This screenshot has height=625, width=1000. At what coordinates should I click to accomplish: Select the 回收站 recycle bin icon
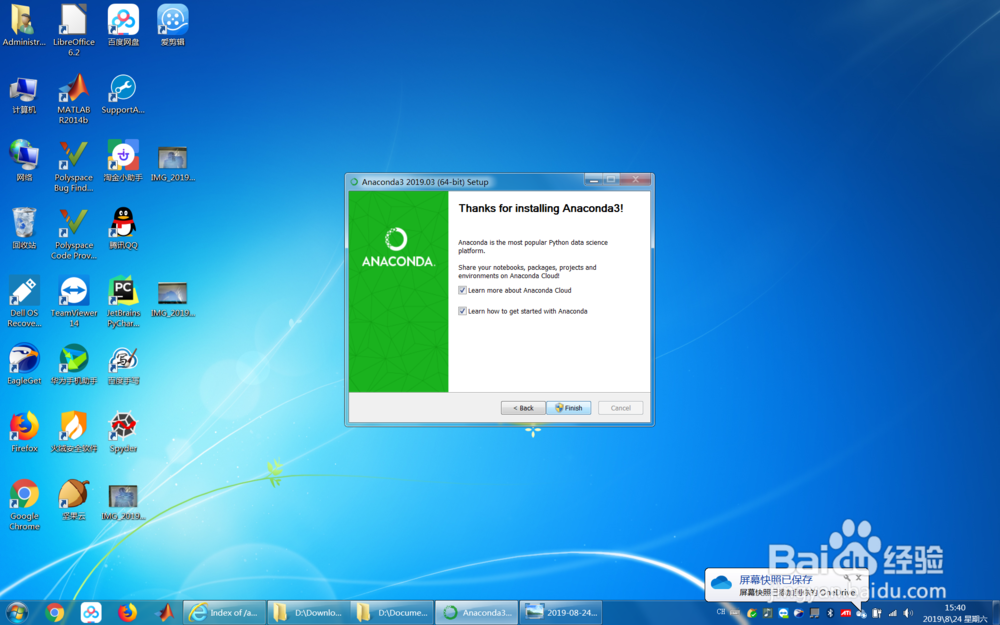[24, 228]
